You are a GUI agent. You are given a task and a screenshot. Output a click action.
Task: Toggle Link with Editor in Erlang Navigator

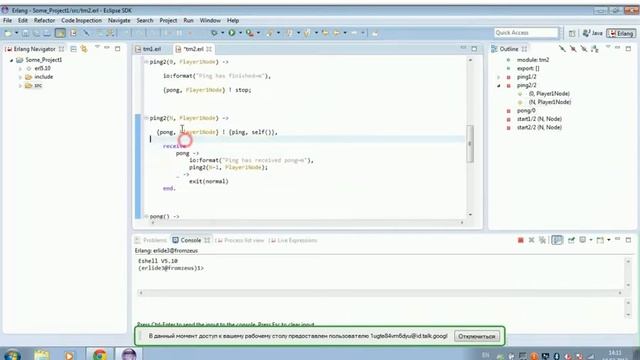point(84,49)
